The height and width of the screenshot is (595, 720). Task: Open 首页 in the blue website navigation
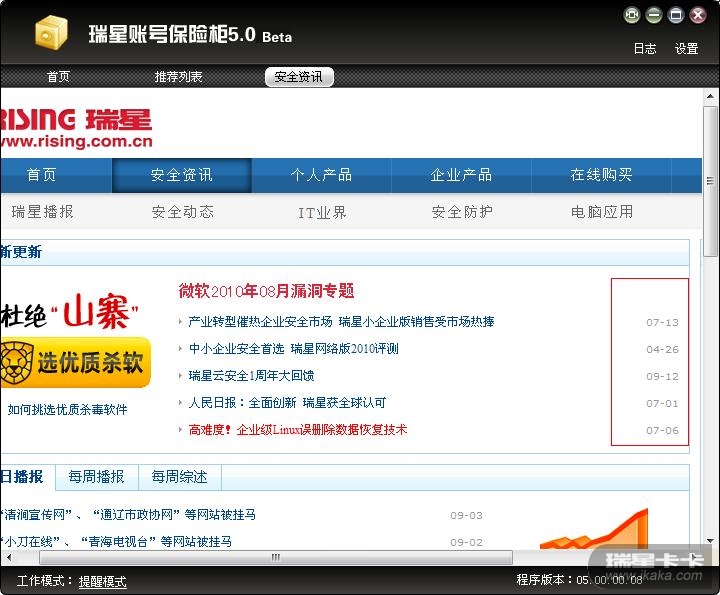tap(41, 175)
